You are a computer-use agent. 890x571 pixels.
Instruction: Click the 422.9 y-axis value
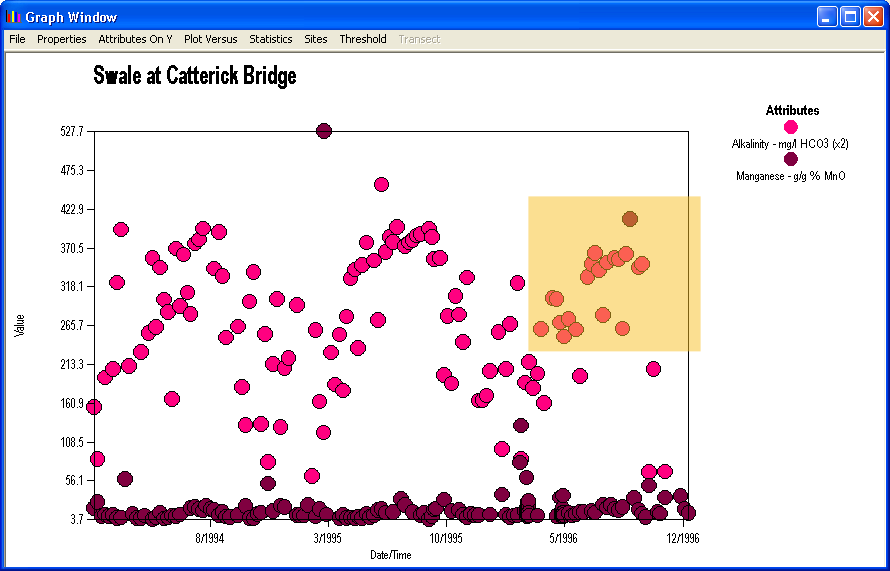72,209
